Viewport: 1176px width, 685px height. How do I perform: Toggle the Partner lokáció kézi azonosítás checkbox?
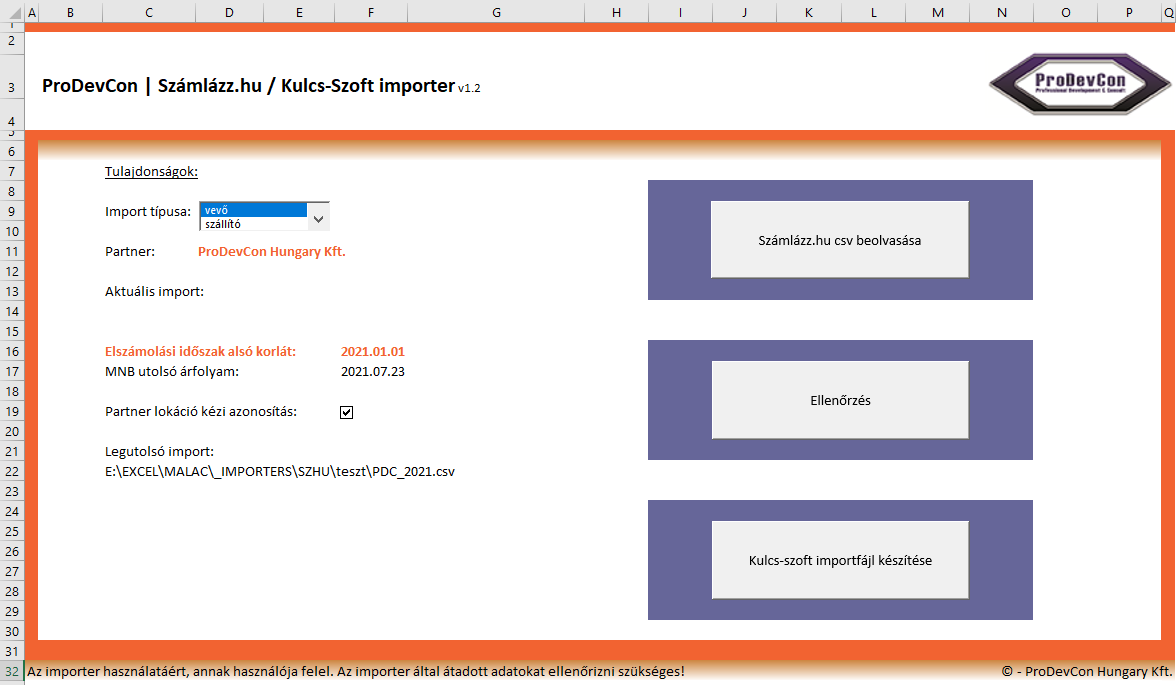[x=346, y=412]
